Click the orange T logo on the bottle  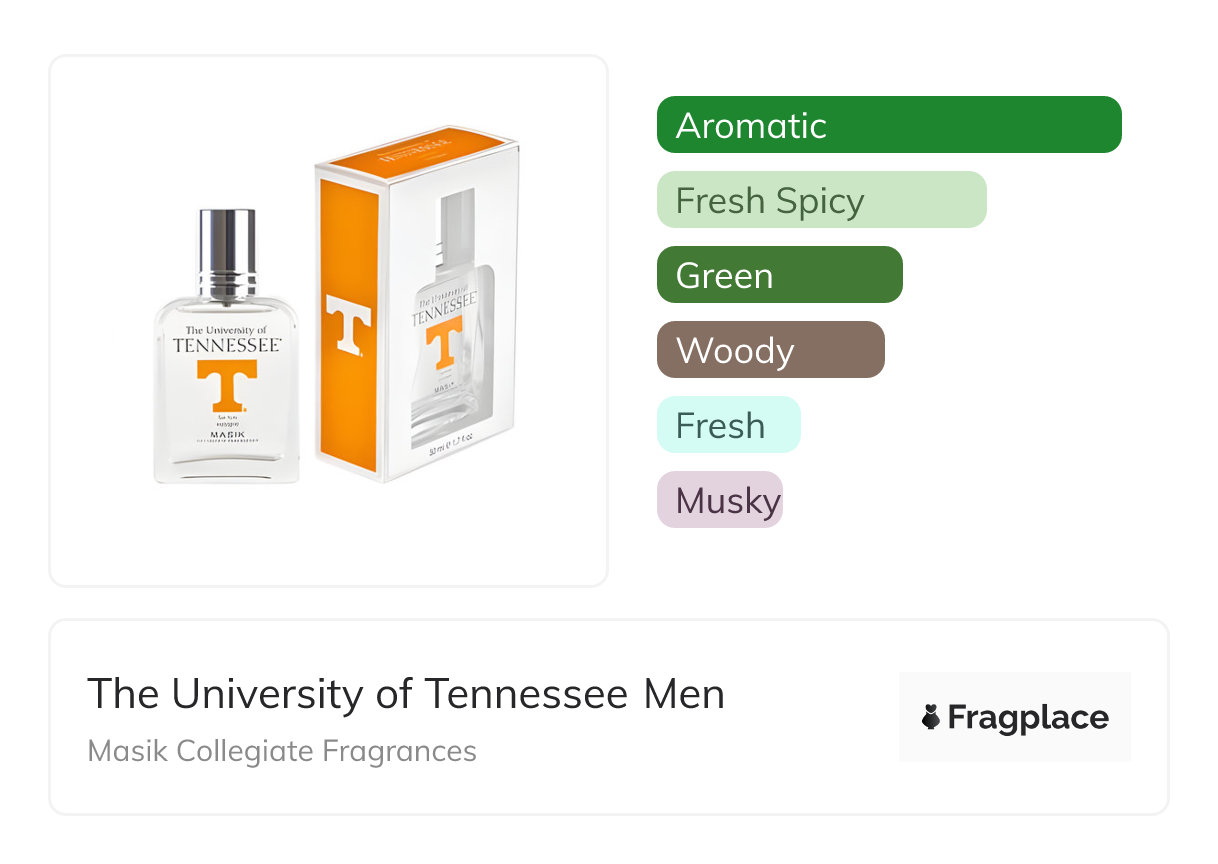[227, 385]
